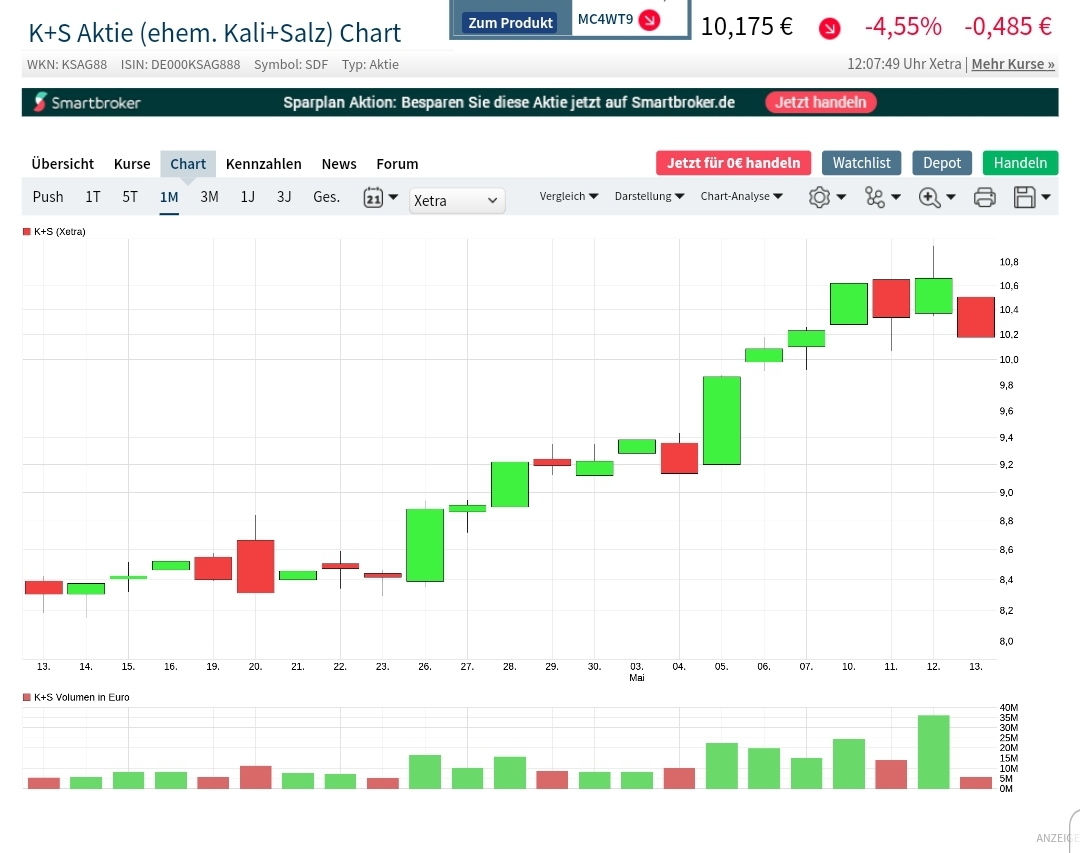Expand the calendar dropdown arrow
Viewport: 1080px width, 853px height.
point(393,197)
